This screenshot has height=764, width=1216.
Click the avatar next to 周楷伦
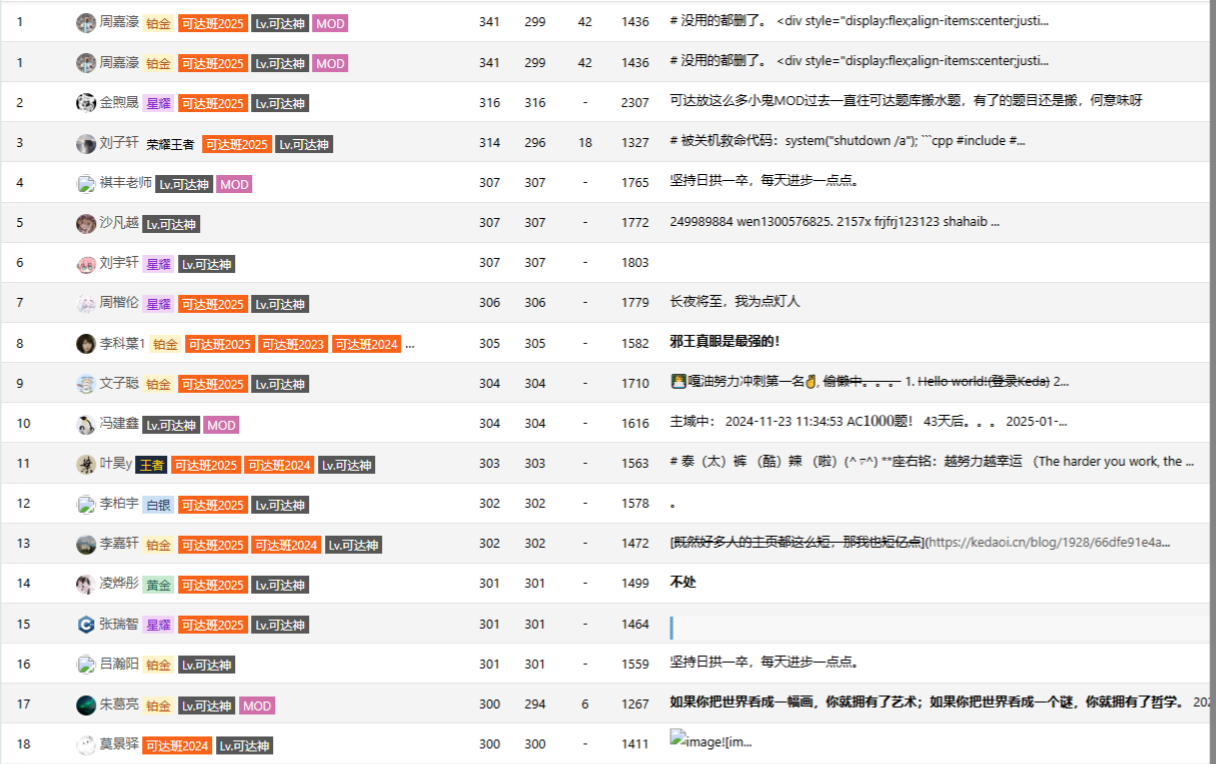tap(86, 304)
